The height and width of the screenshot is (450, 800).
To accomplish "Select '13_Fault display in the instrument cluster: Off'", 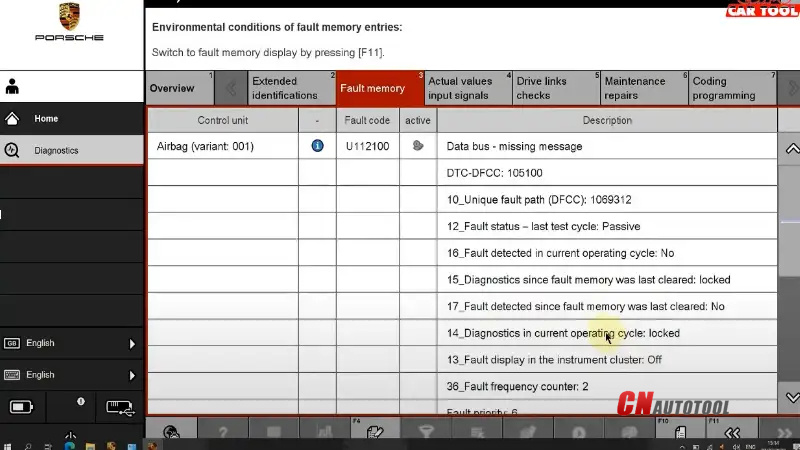I will (x=607, y=360).
